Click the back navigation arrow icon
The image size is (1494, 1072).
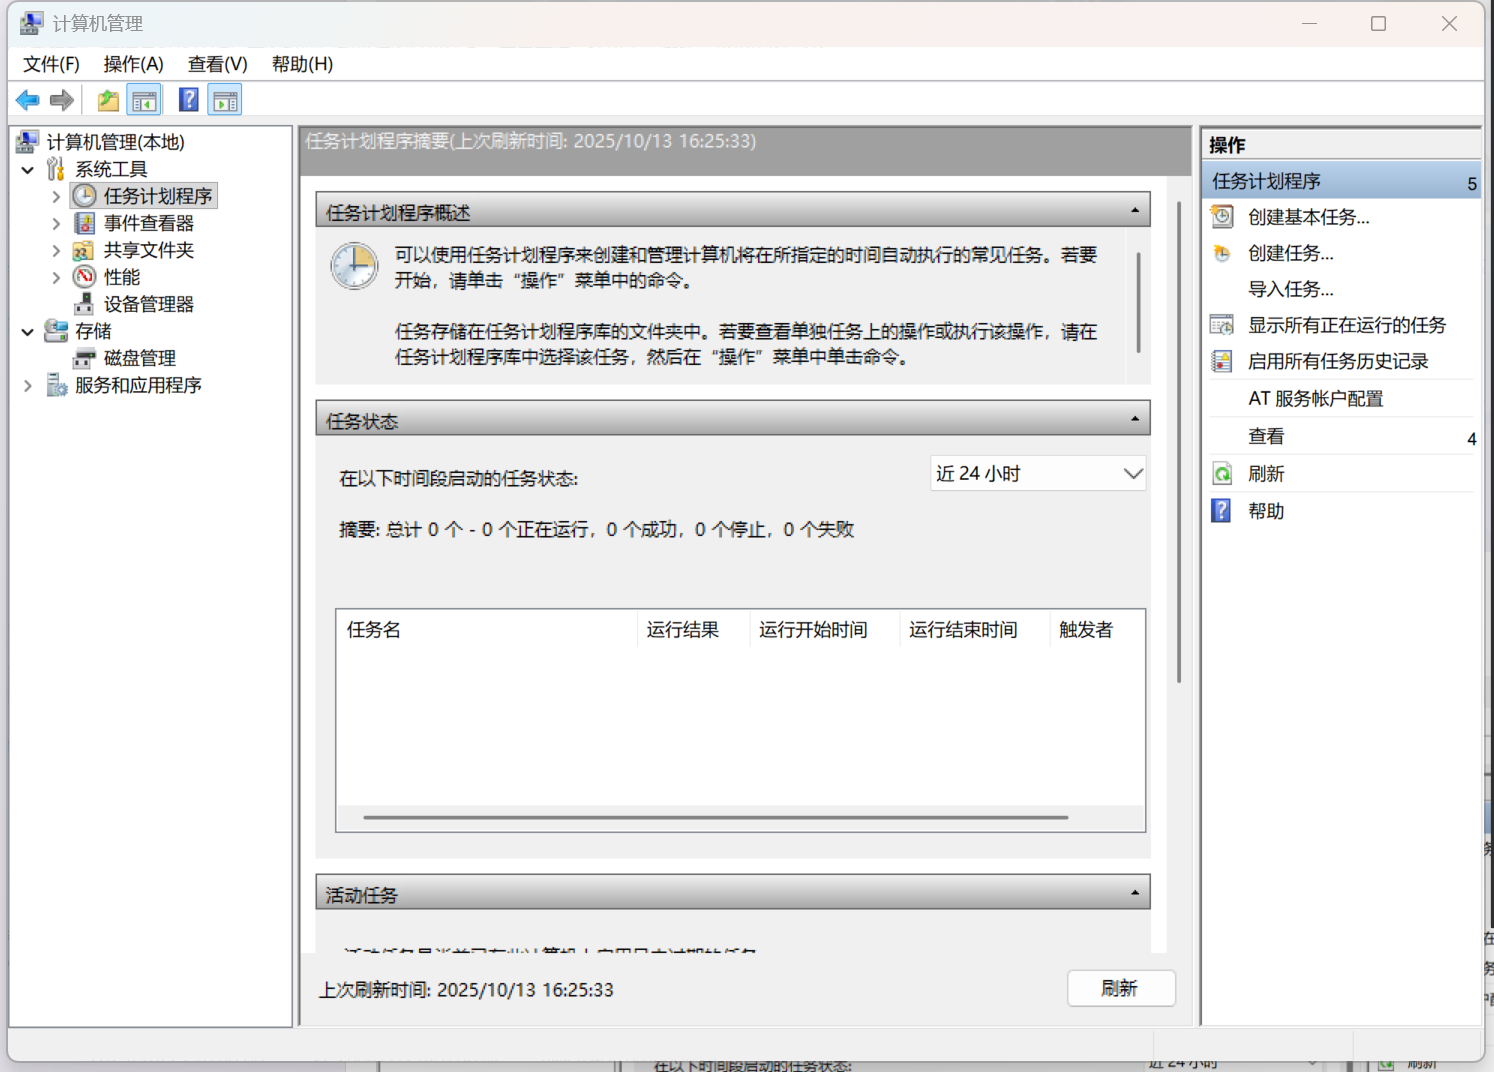click(x=27, y=99)
